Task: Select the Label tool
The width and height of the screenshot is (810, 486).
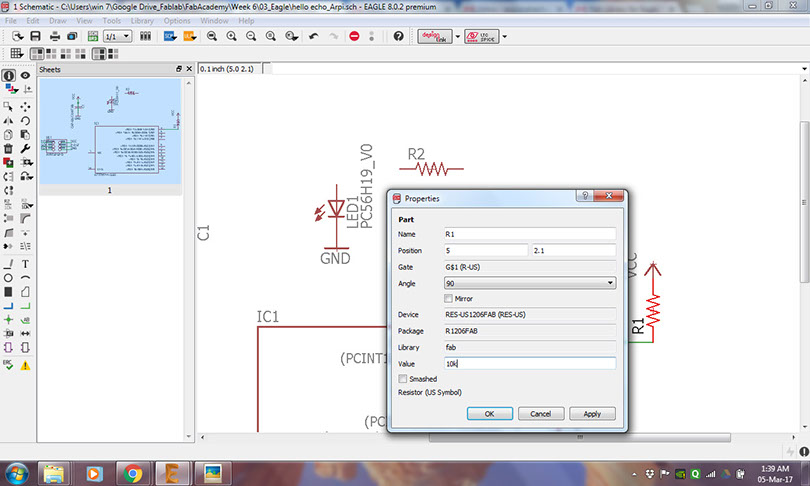Action: [25, 320]
